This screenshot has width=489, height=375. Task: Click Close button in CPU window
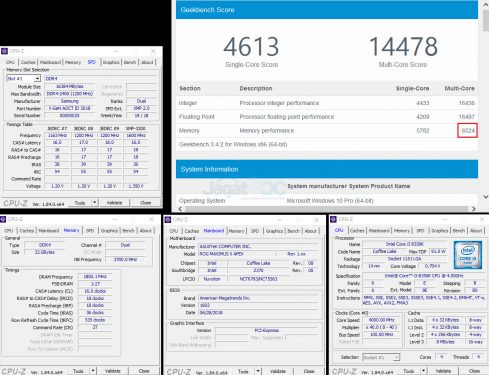pyautogui.click(x=474, y=371)
